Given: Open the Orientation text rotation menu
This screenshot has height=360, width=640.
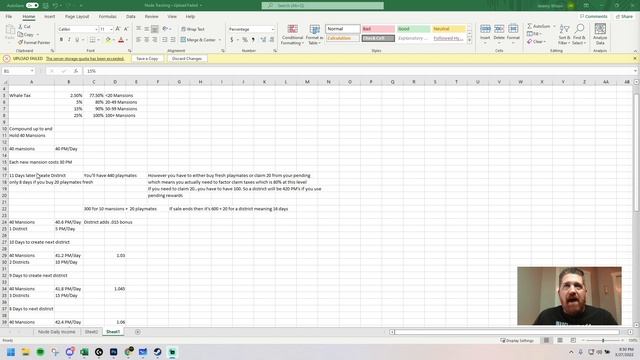Looking at the screenshot, I should [x=166, y=29].
